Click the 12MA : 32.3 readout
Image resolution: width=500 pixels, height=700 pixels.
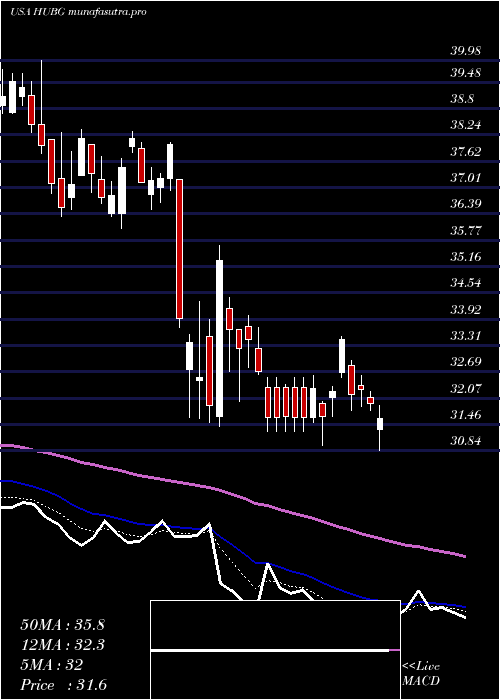pos(62,645)
